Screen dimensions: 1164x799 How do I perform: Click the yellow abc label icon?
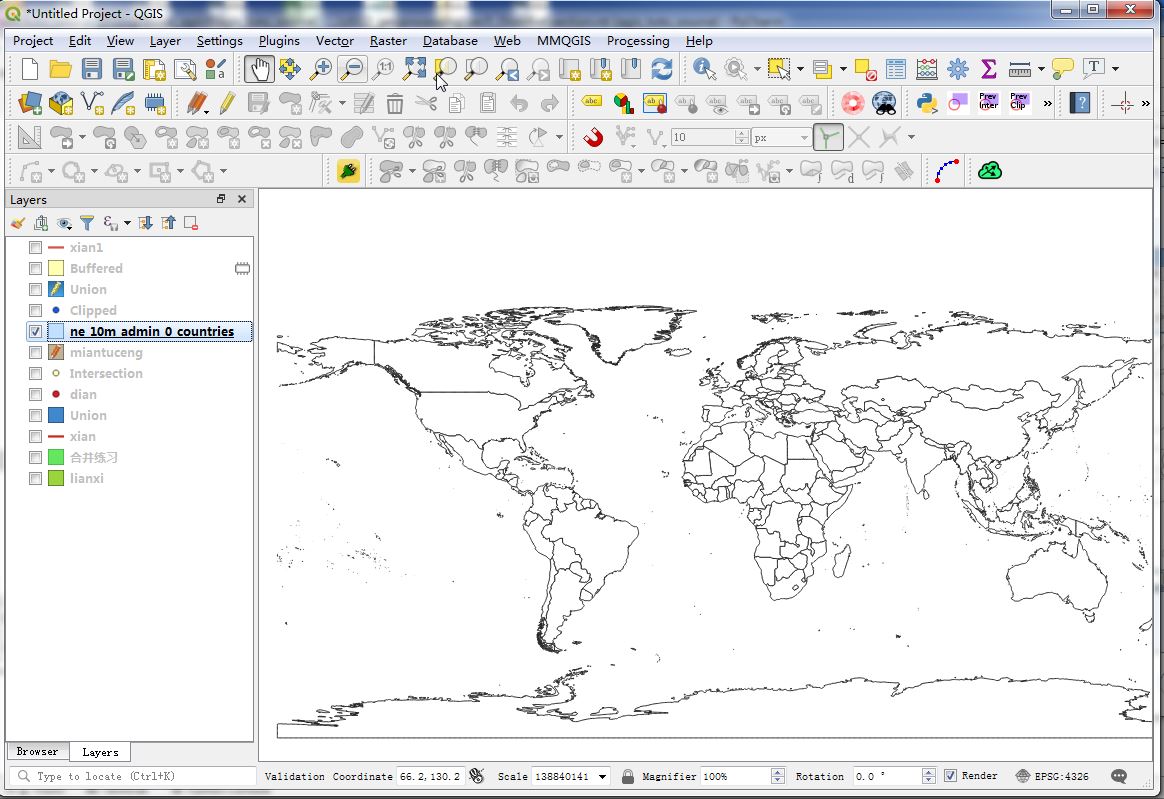592,102
